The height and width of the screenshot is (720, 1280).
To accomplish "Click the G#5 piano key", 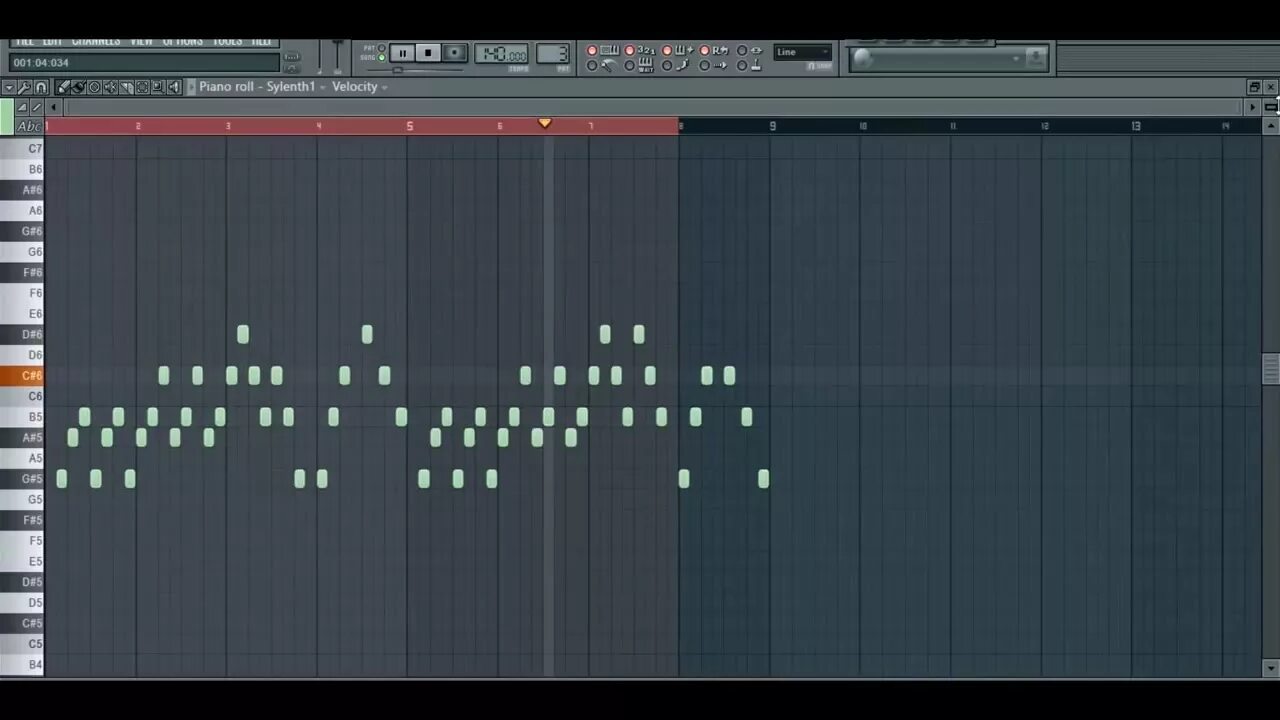I will coord(22,479).
